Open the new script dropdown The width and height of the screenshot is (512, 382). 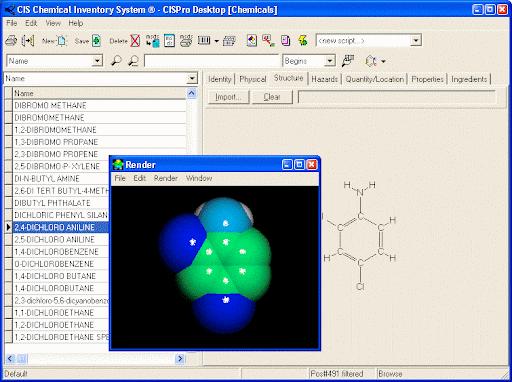point(416,41)
